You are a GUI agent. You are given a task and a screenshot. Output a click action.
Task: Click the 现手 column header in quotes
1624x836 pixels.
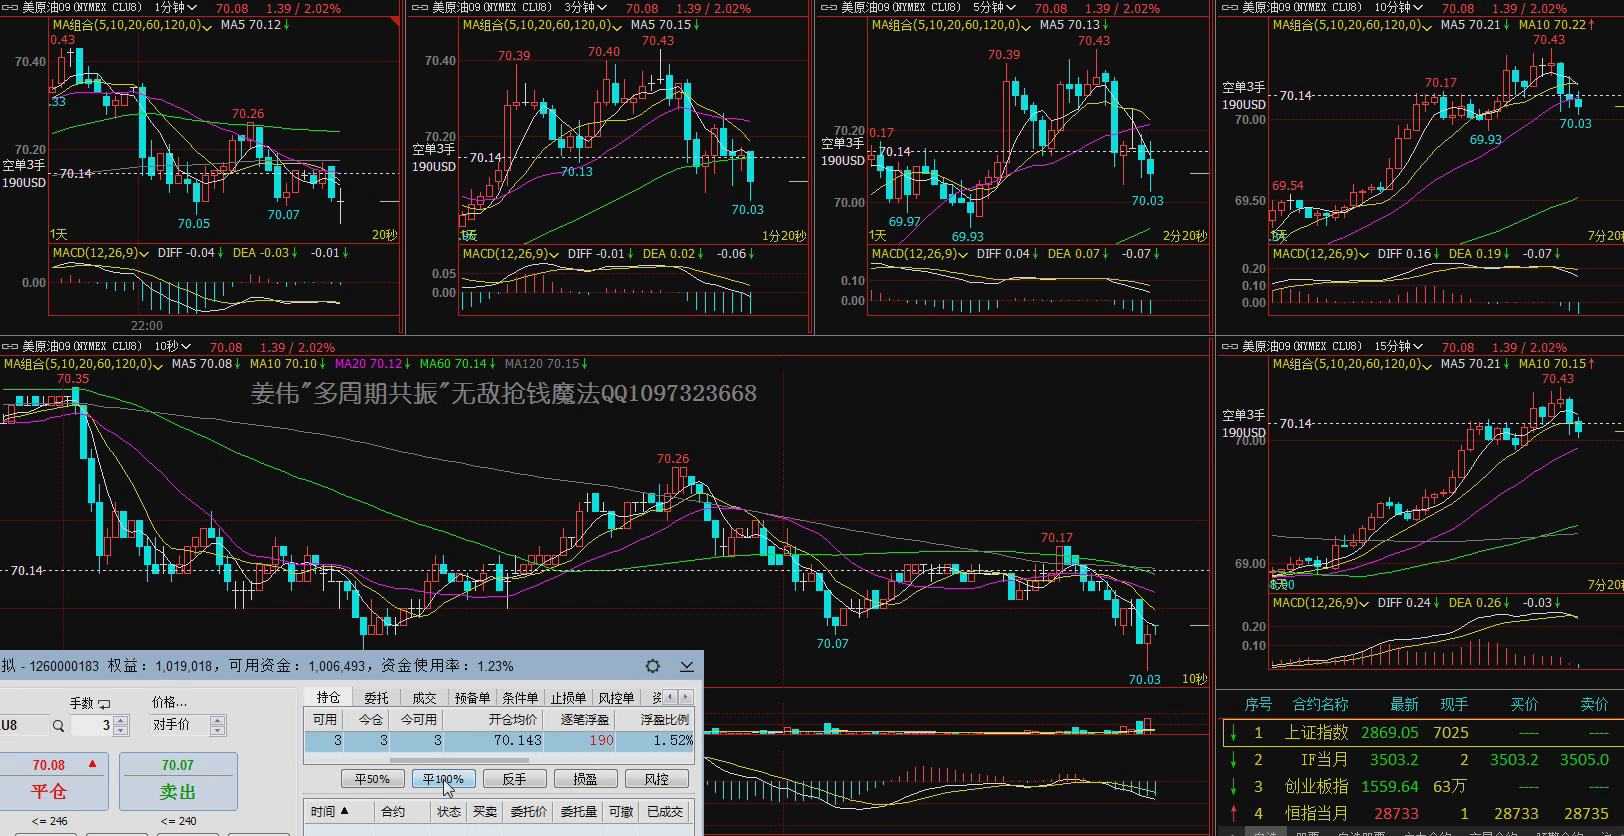pos(1453,705)
